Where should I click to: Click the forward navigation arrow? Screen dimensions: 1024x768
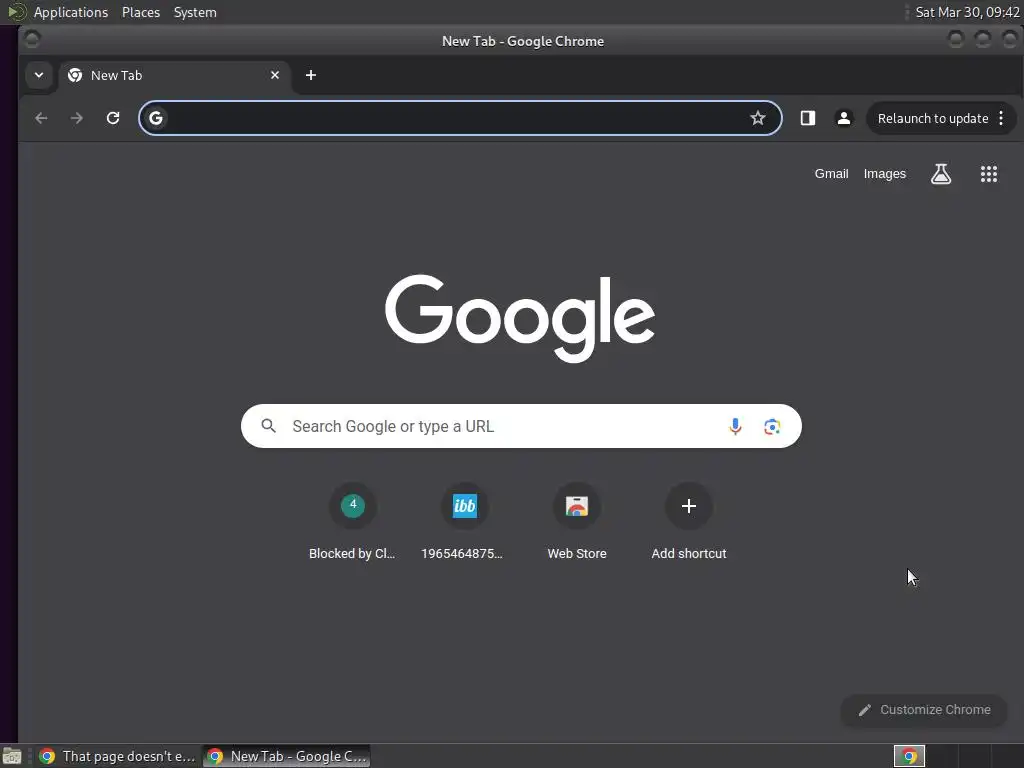(x=76, y=118)
